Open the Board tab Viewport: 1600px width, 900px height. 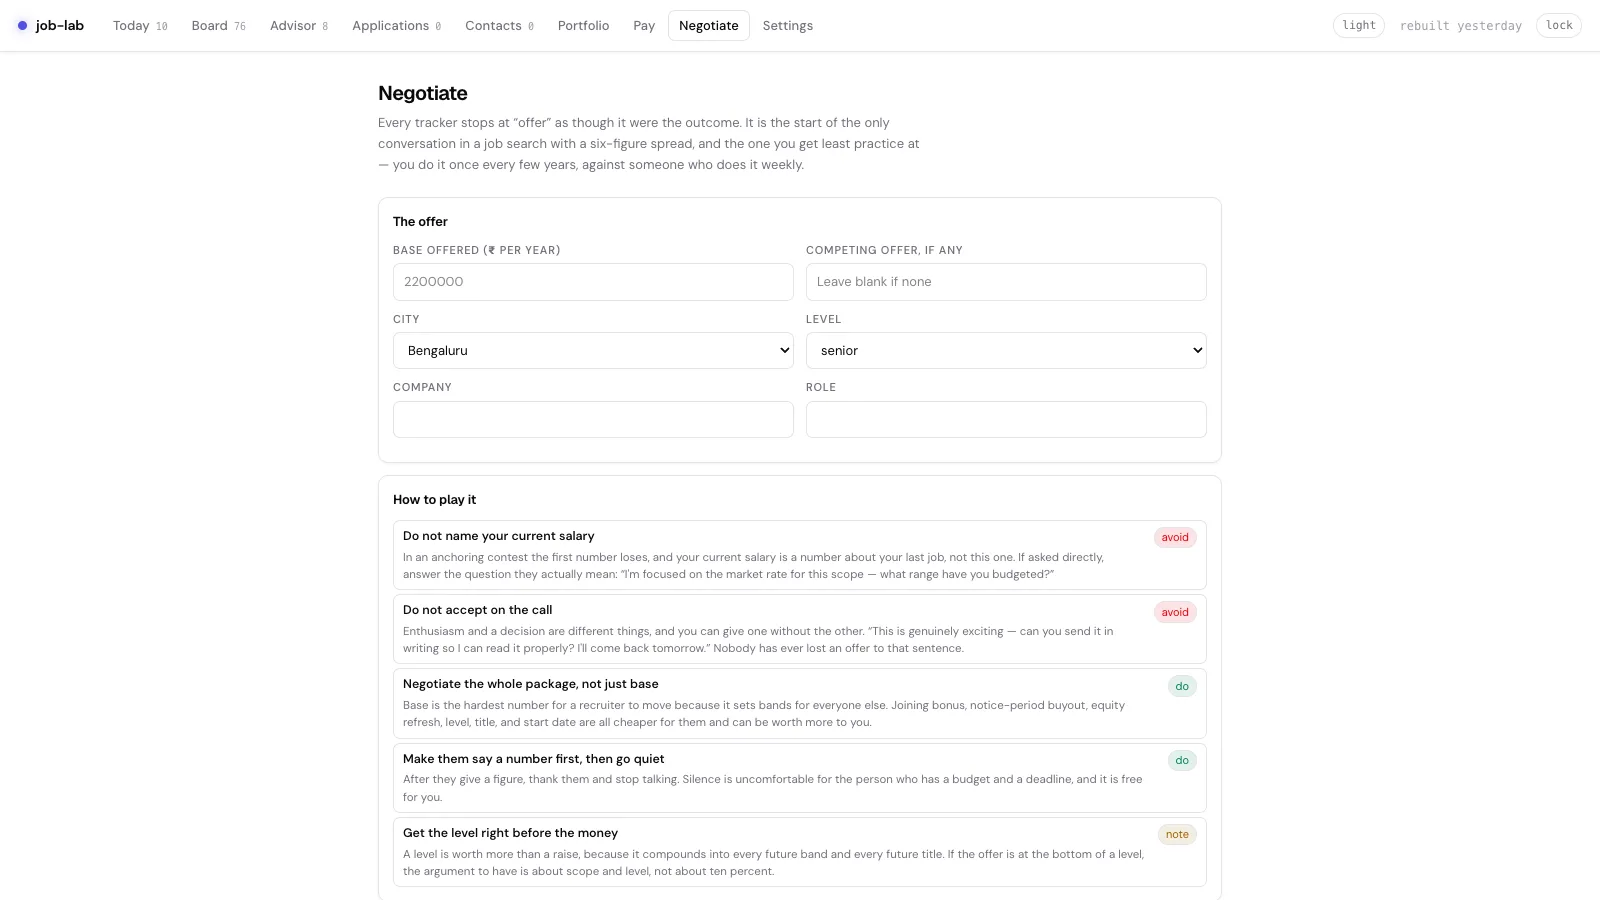click(x=218, y=26)
